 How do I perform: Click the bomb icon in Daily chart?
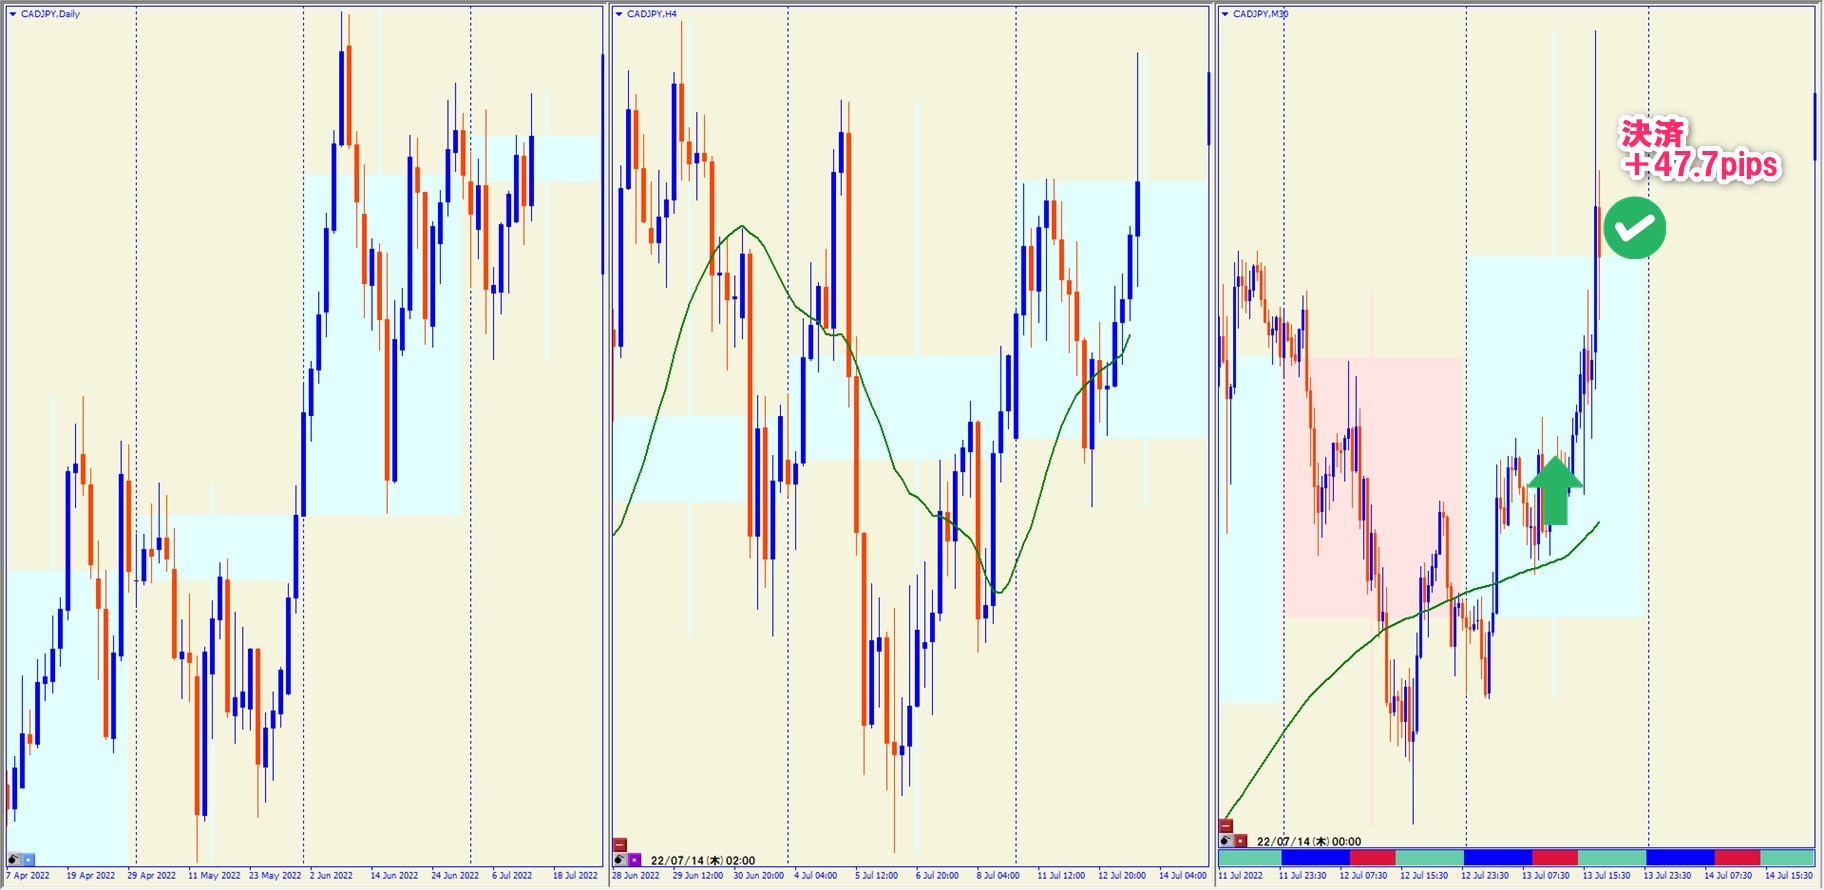(x=14, y=859)
